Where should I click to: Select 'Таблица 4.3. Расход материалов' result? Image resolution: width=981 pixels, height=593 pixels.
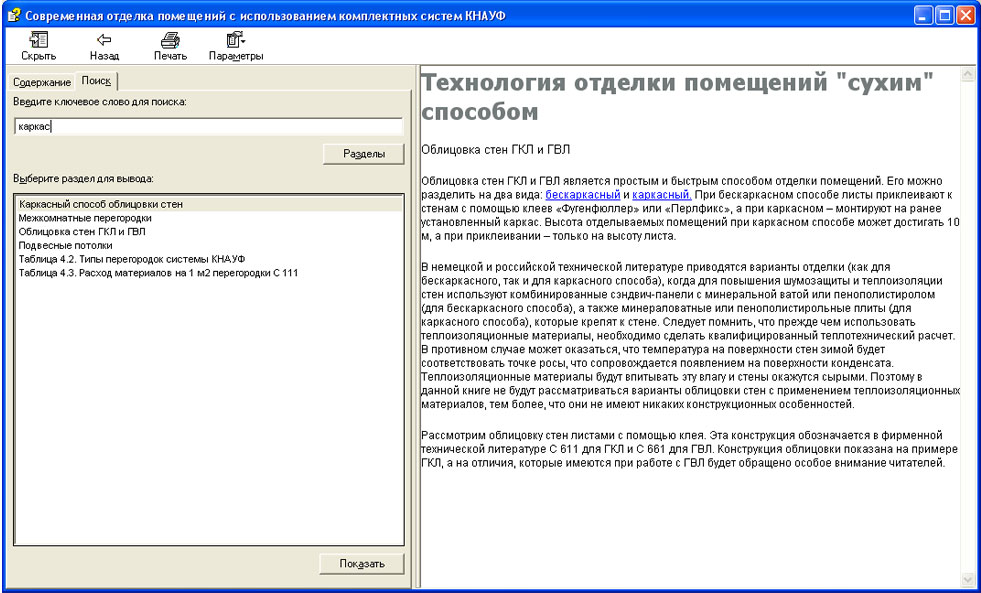click(210, 273)
